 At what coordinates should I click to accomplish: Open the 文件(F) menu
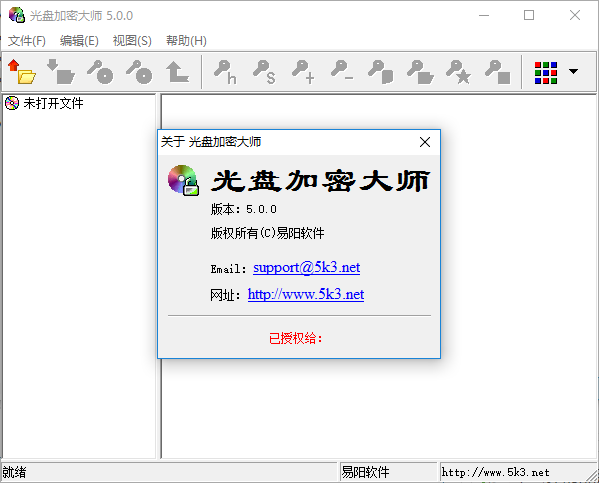coord(27,41)
